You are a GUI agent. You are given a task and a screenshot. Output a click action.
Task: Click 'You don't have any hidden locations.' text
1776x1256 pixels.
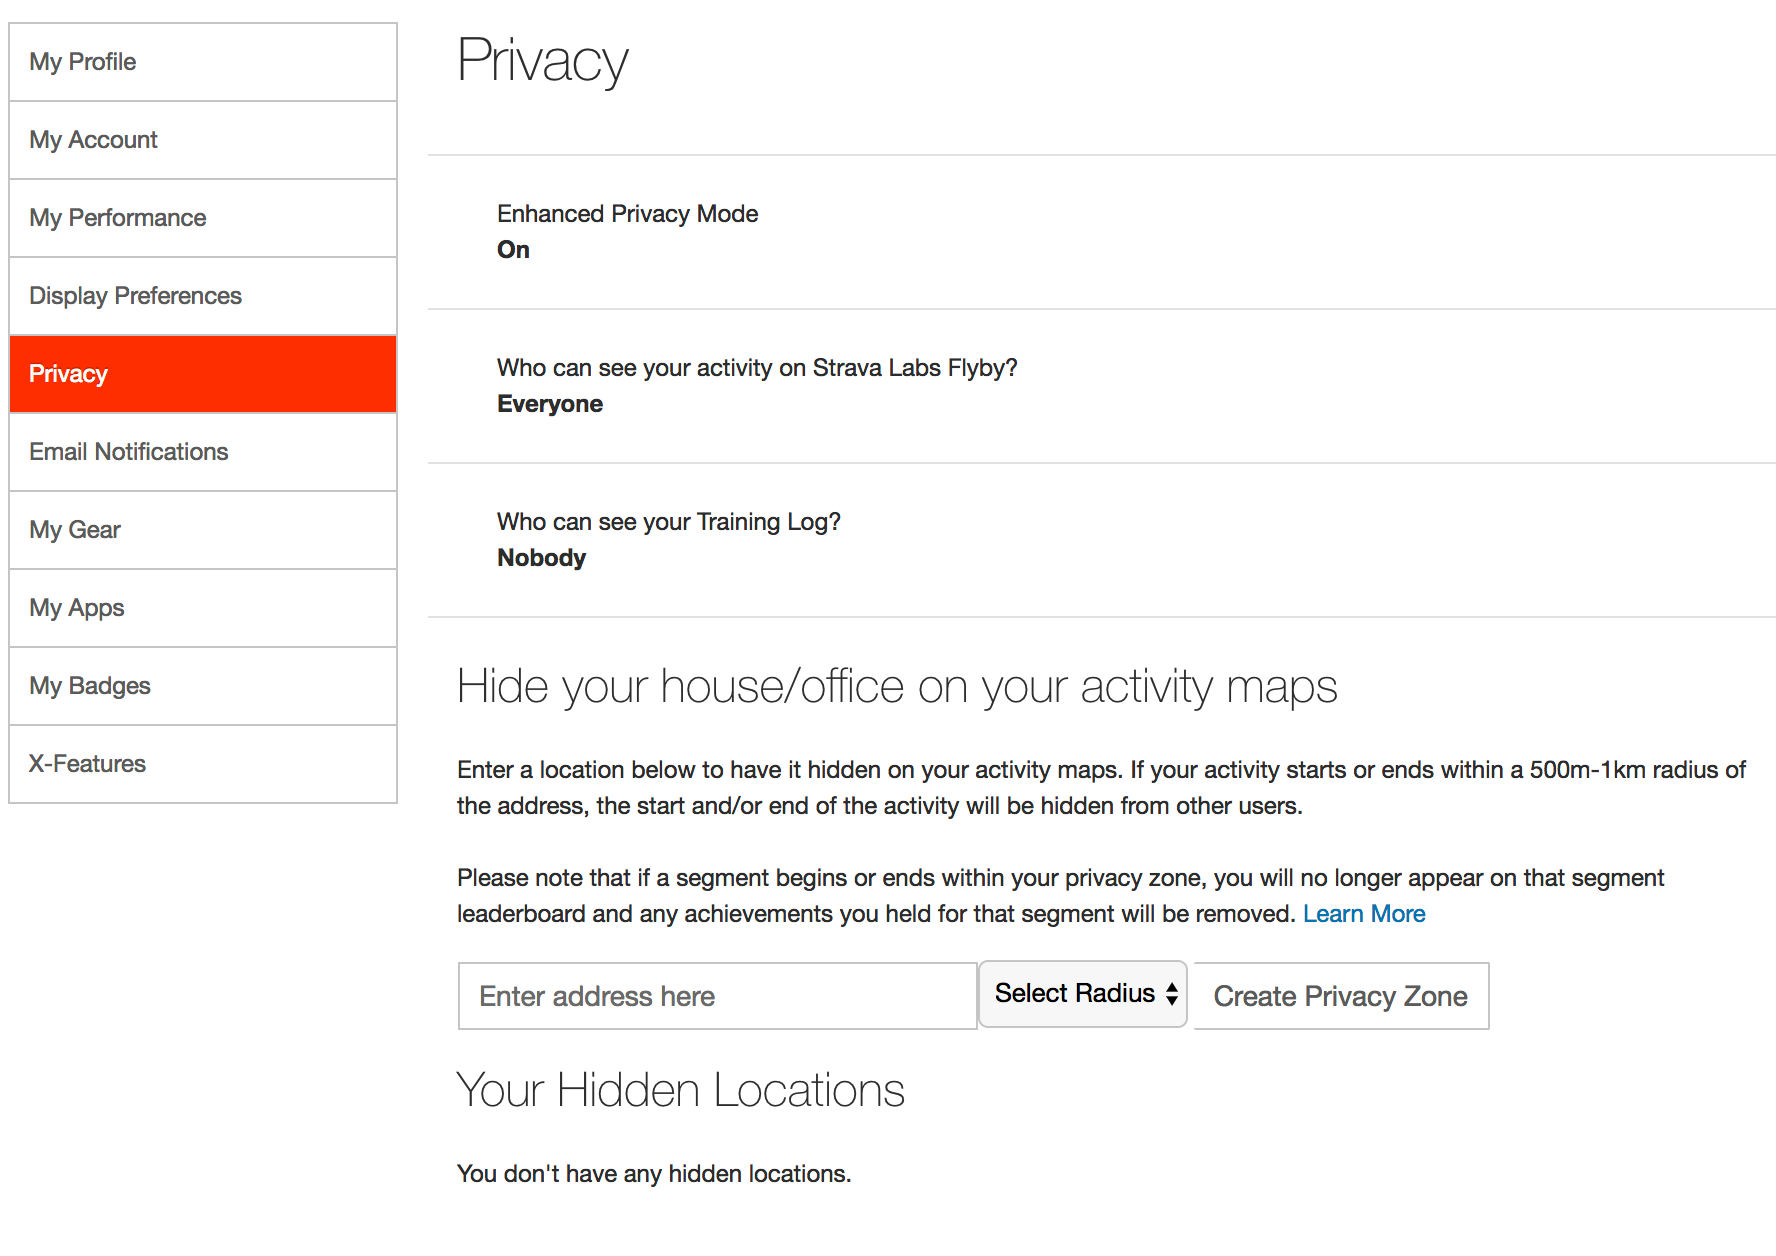(x=654, y=1174)
